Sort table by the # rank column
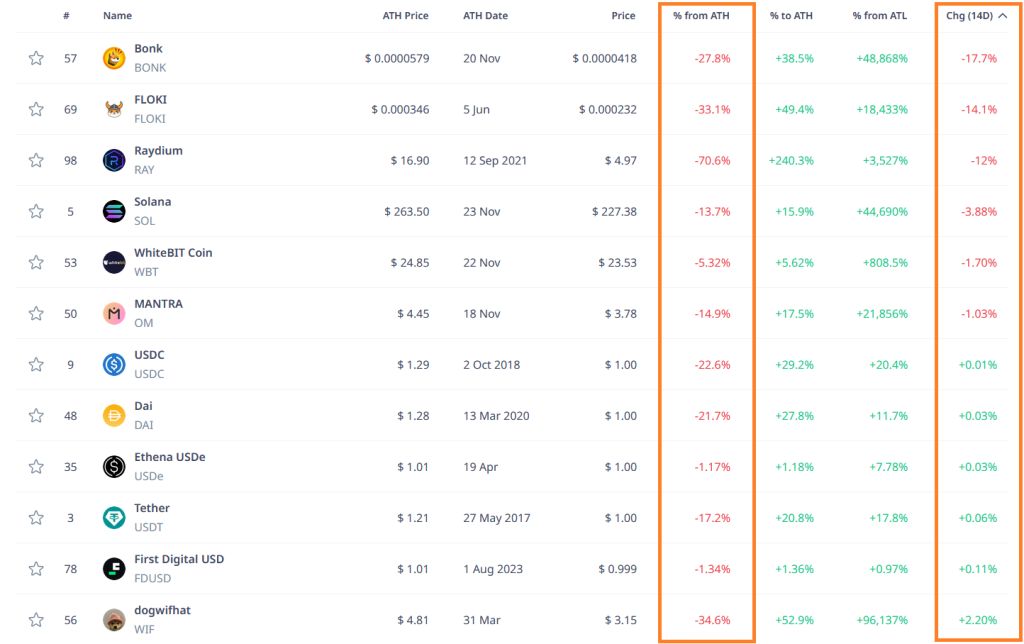This screenshot has height=644, width=1024. pos(67,16)
